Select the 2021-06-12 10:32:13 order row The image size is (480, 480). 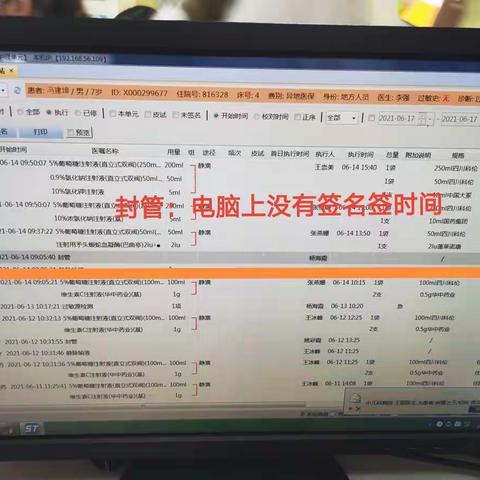coord(240,318)
